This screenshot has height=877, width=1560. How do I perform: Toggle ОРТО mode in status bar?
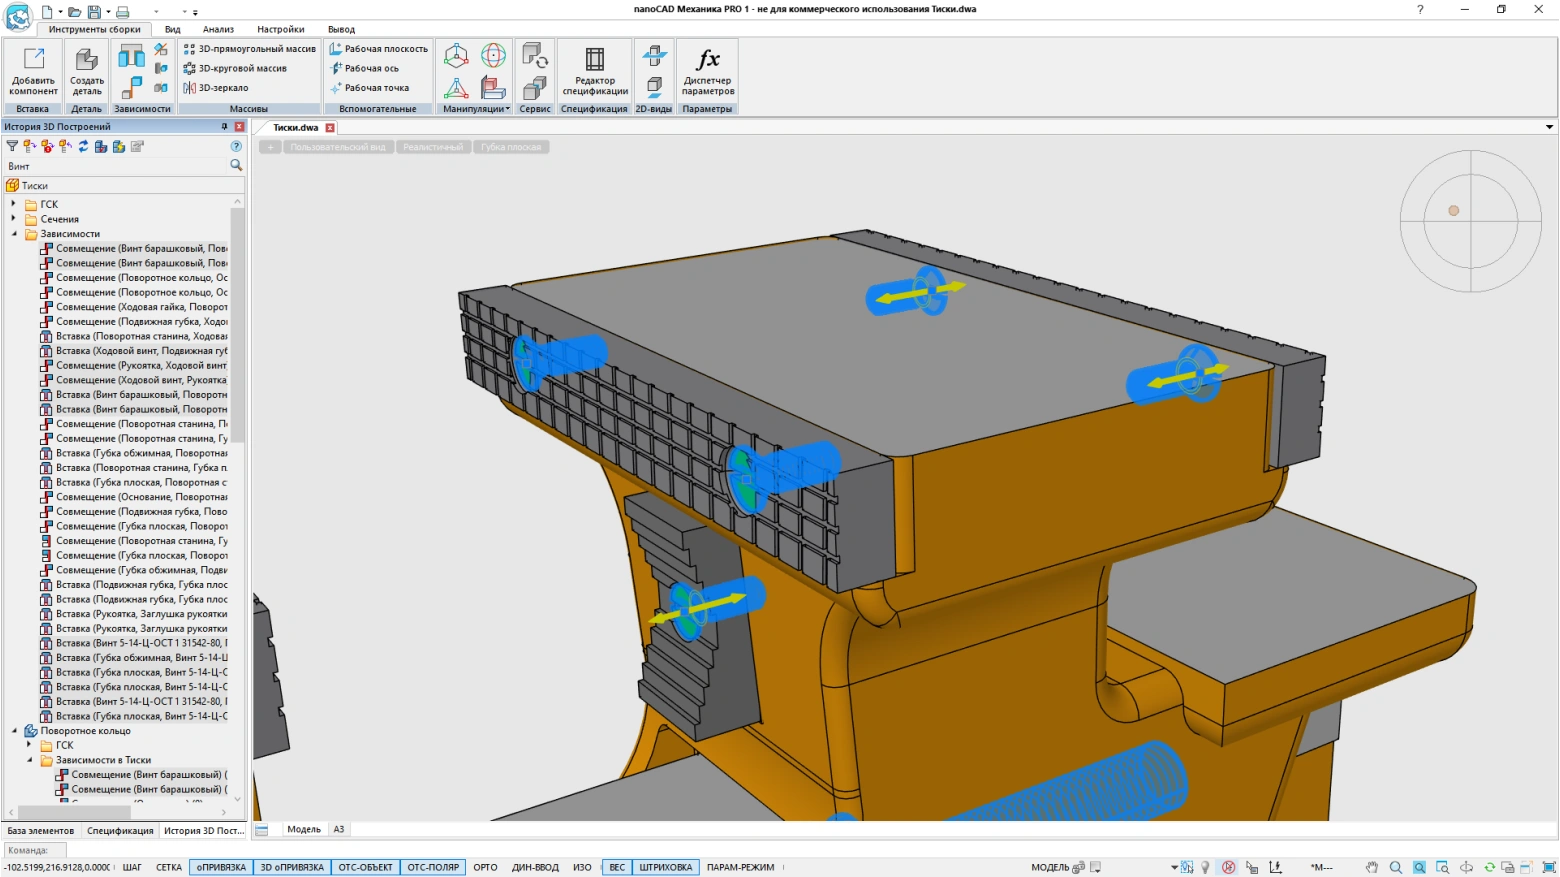[x=485, y=867]
